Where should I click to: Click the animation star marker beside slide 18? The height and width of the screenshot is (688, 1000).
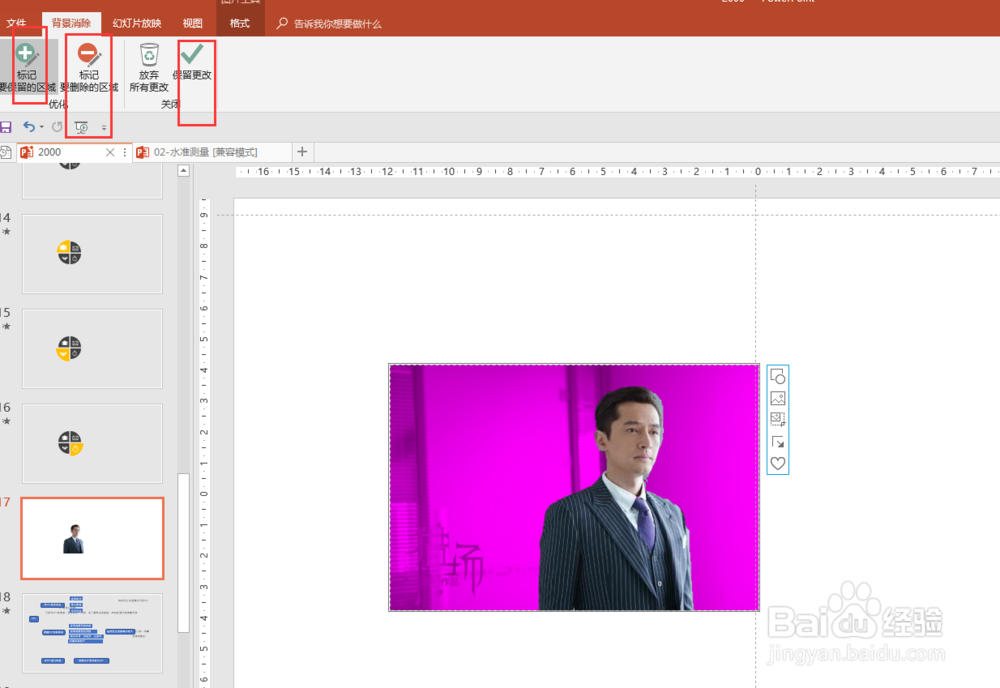6,611
